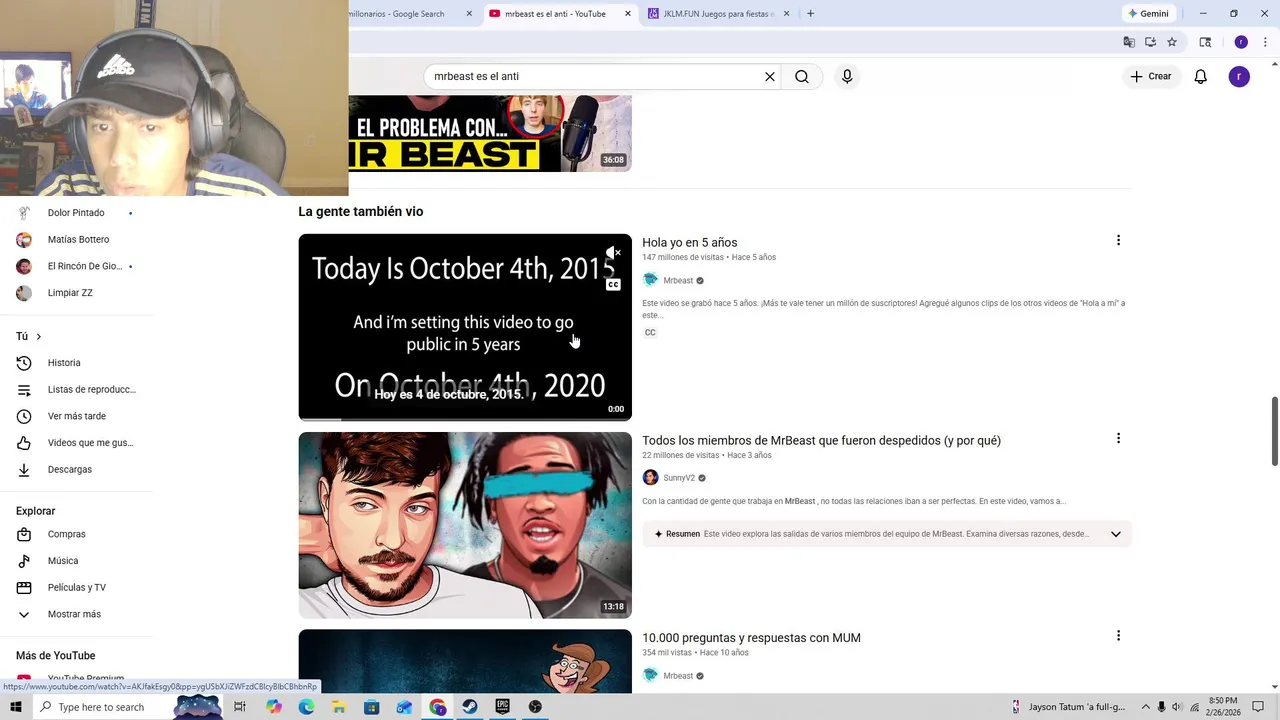The height and width of the screenshot is (720, 1280).
Task: Open the YouTube account avatar menu
Action: pos(1239,76)
